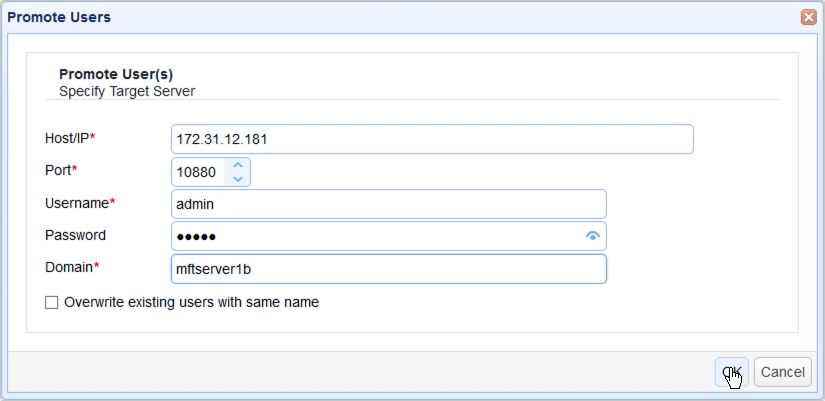The image size is (825, 401).
Task: Click the Host/IP field showing 172.31.12.181
Action: click(x=432, y=139)
